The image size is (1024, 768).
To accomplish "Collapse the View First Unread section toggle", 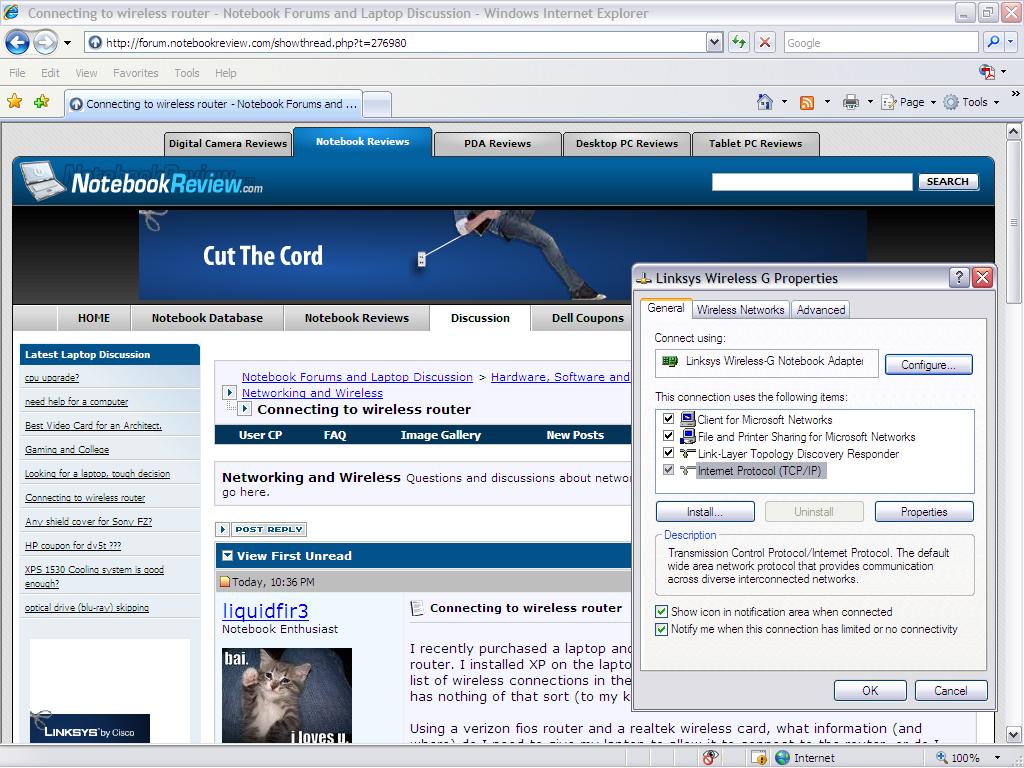I will click(x=227, y=556).
